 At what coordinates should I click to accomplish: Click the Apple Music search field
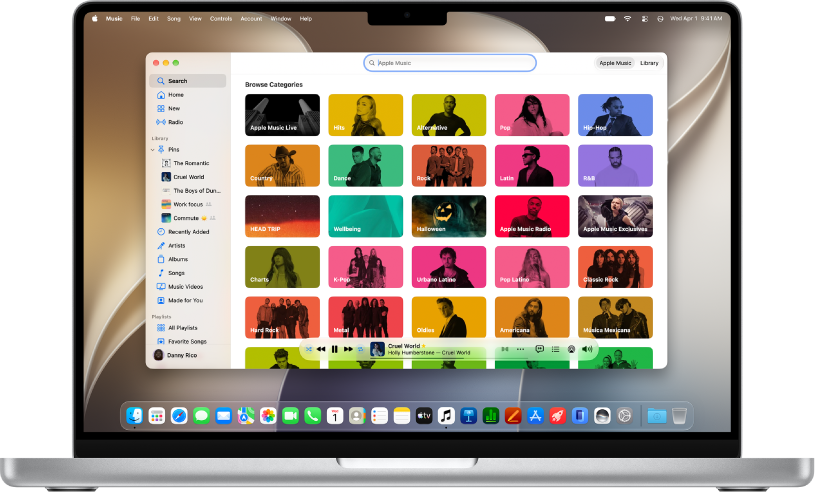coord(450,63)
